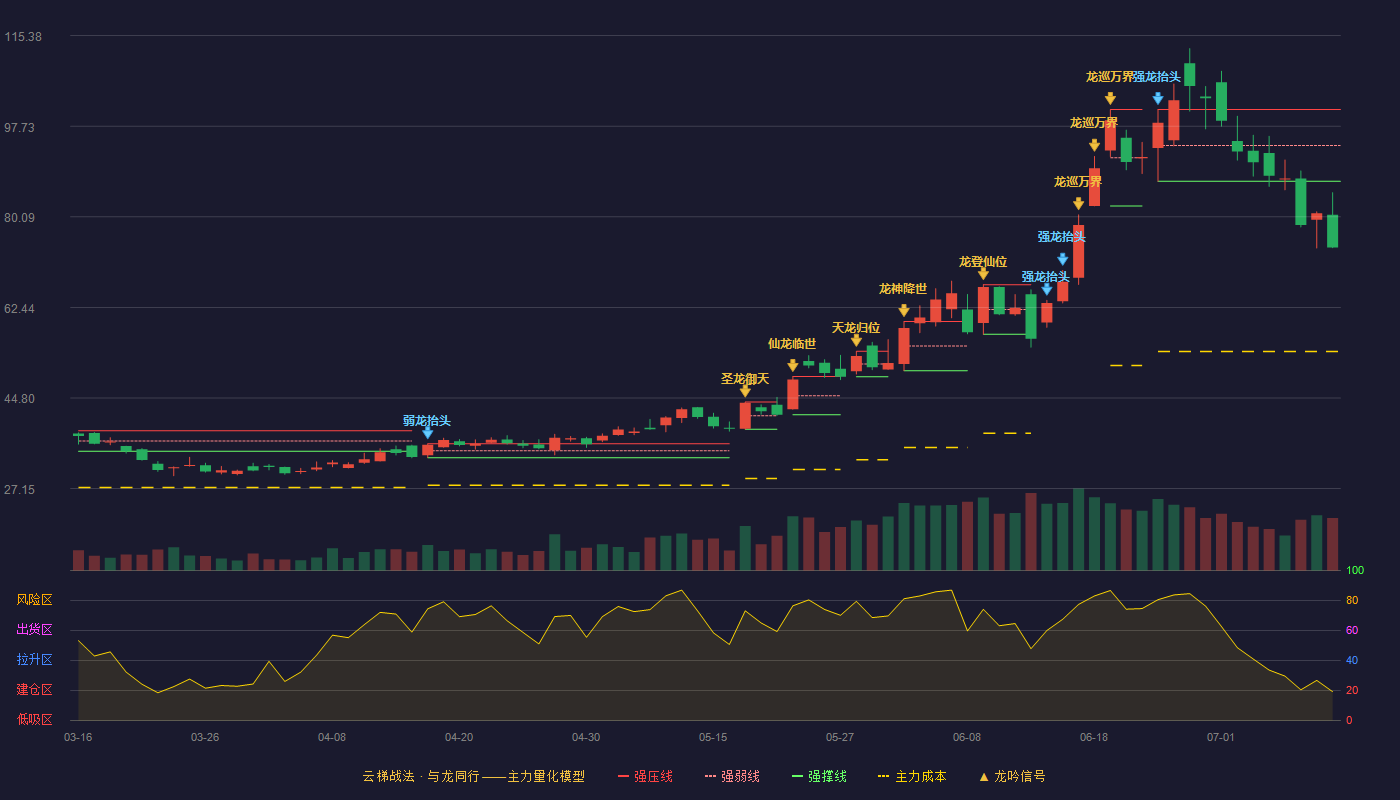Screen dimensions: 1400x800
Task: Click the 天龙归位 signal arrow marker
Action: (x=856, y=341)
